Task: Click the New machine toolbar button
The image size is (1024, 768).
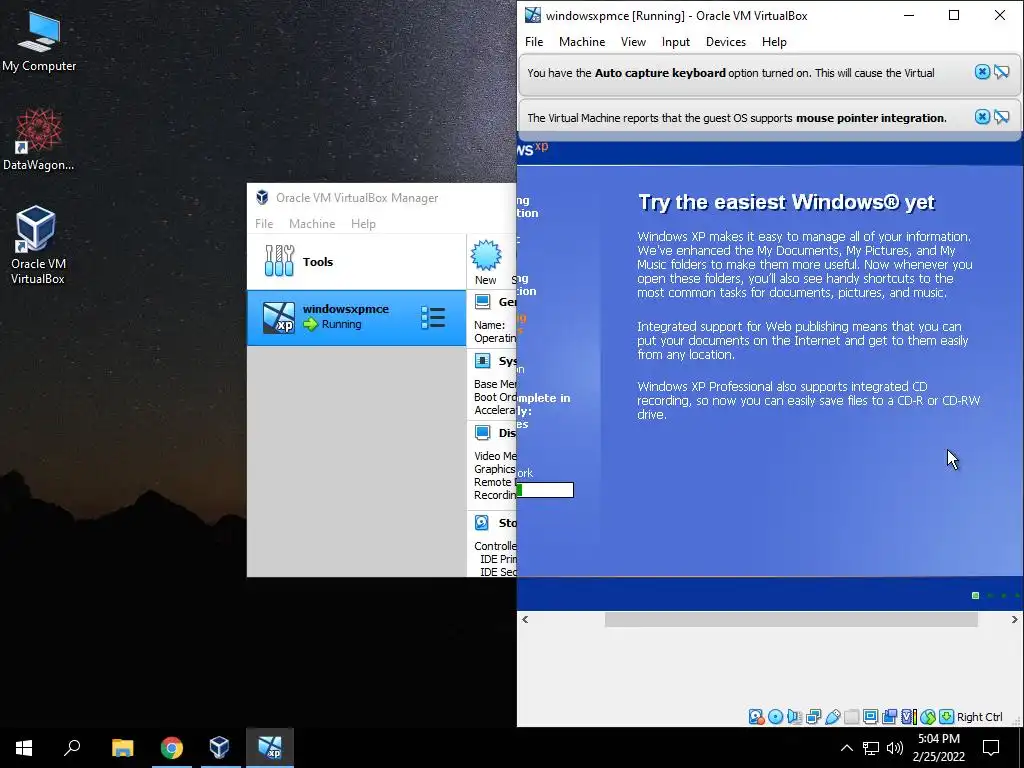Action: tap(486, 263)
